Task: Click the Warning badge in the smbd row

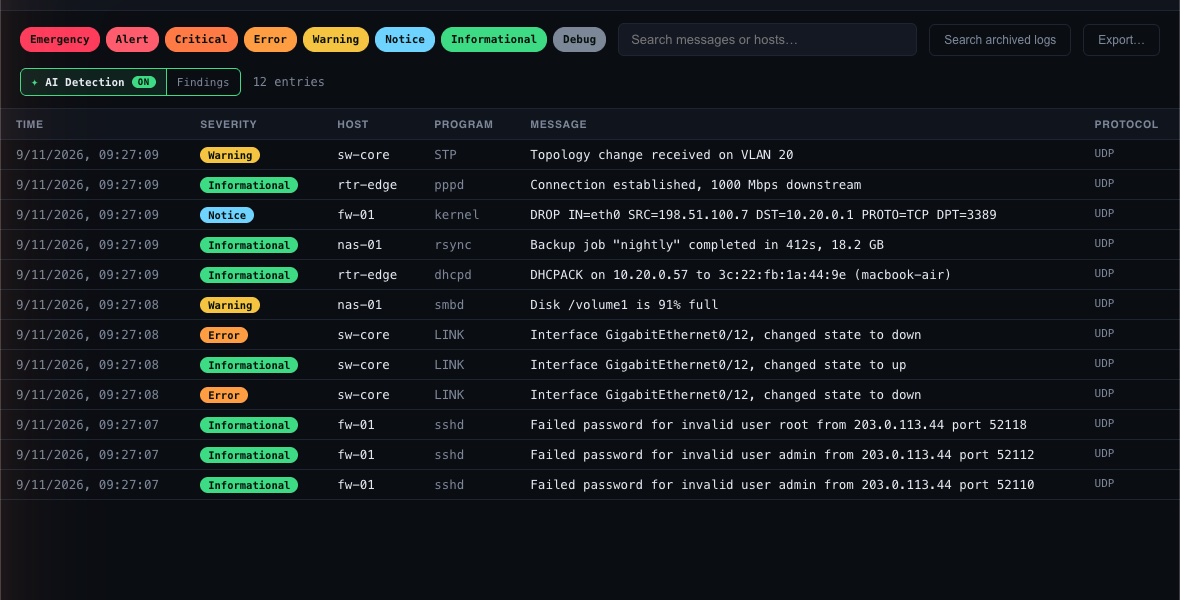Action: (230, 305)
